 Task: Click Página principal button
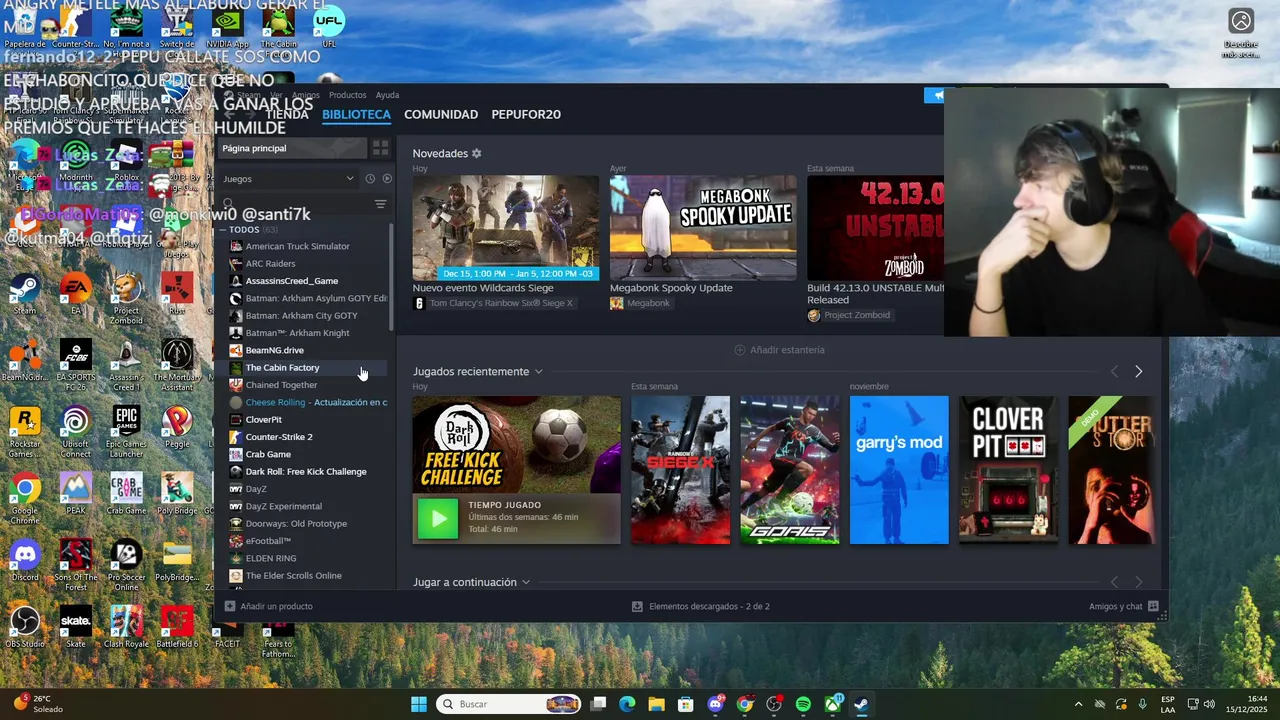(292, 148)
